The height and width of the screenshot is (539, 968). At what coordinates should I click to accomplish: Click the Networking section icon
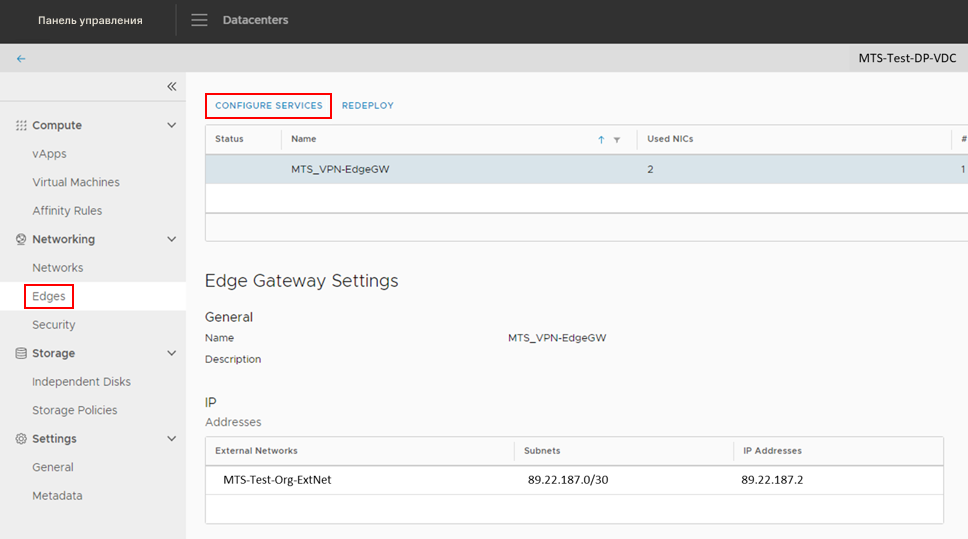(21, 240)
